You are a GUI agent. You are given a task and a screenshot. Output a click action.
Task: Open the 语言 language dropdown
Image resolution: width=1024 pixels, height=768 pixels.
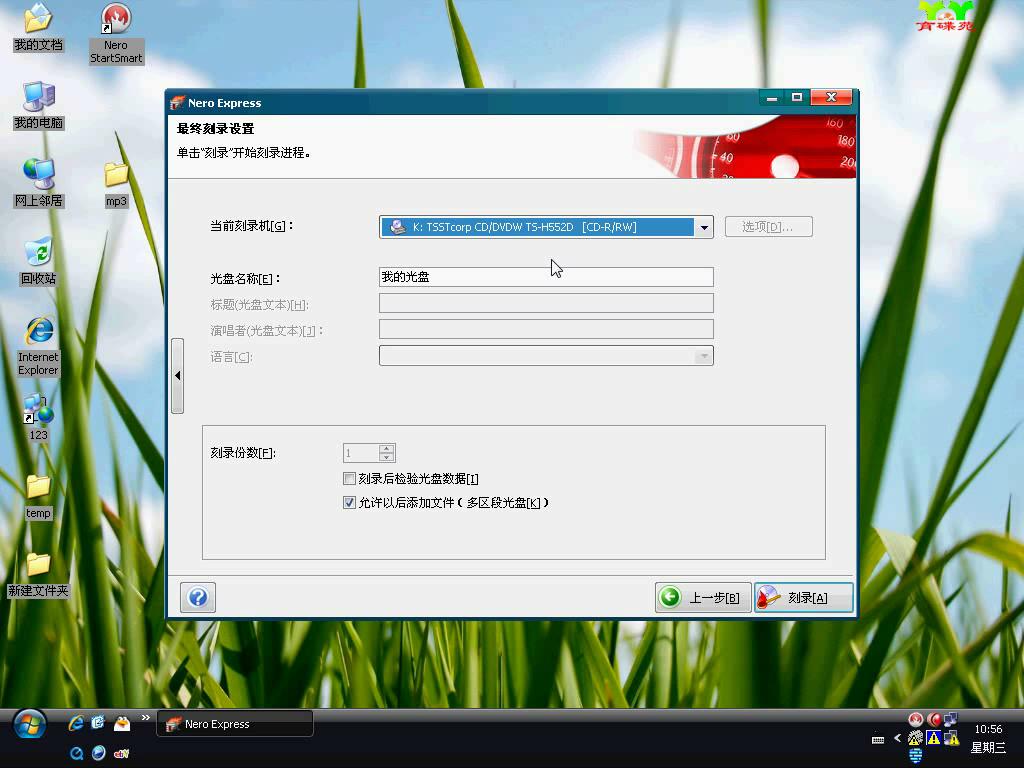click(703, 356)
